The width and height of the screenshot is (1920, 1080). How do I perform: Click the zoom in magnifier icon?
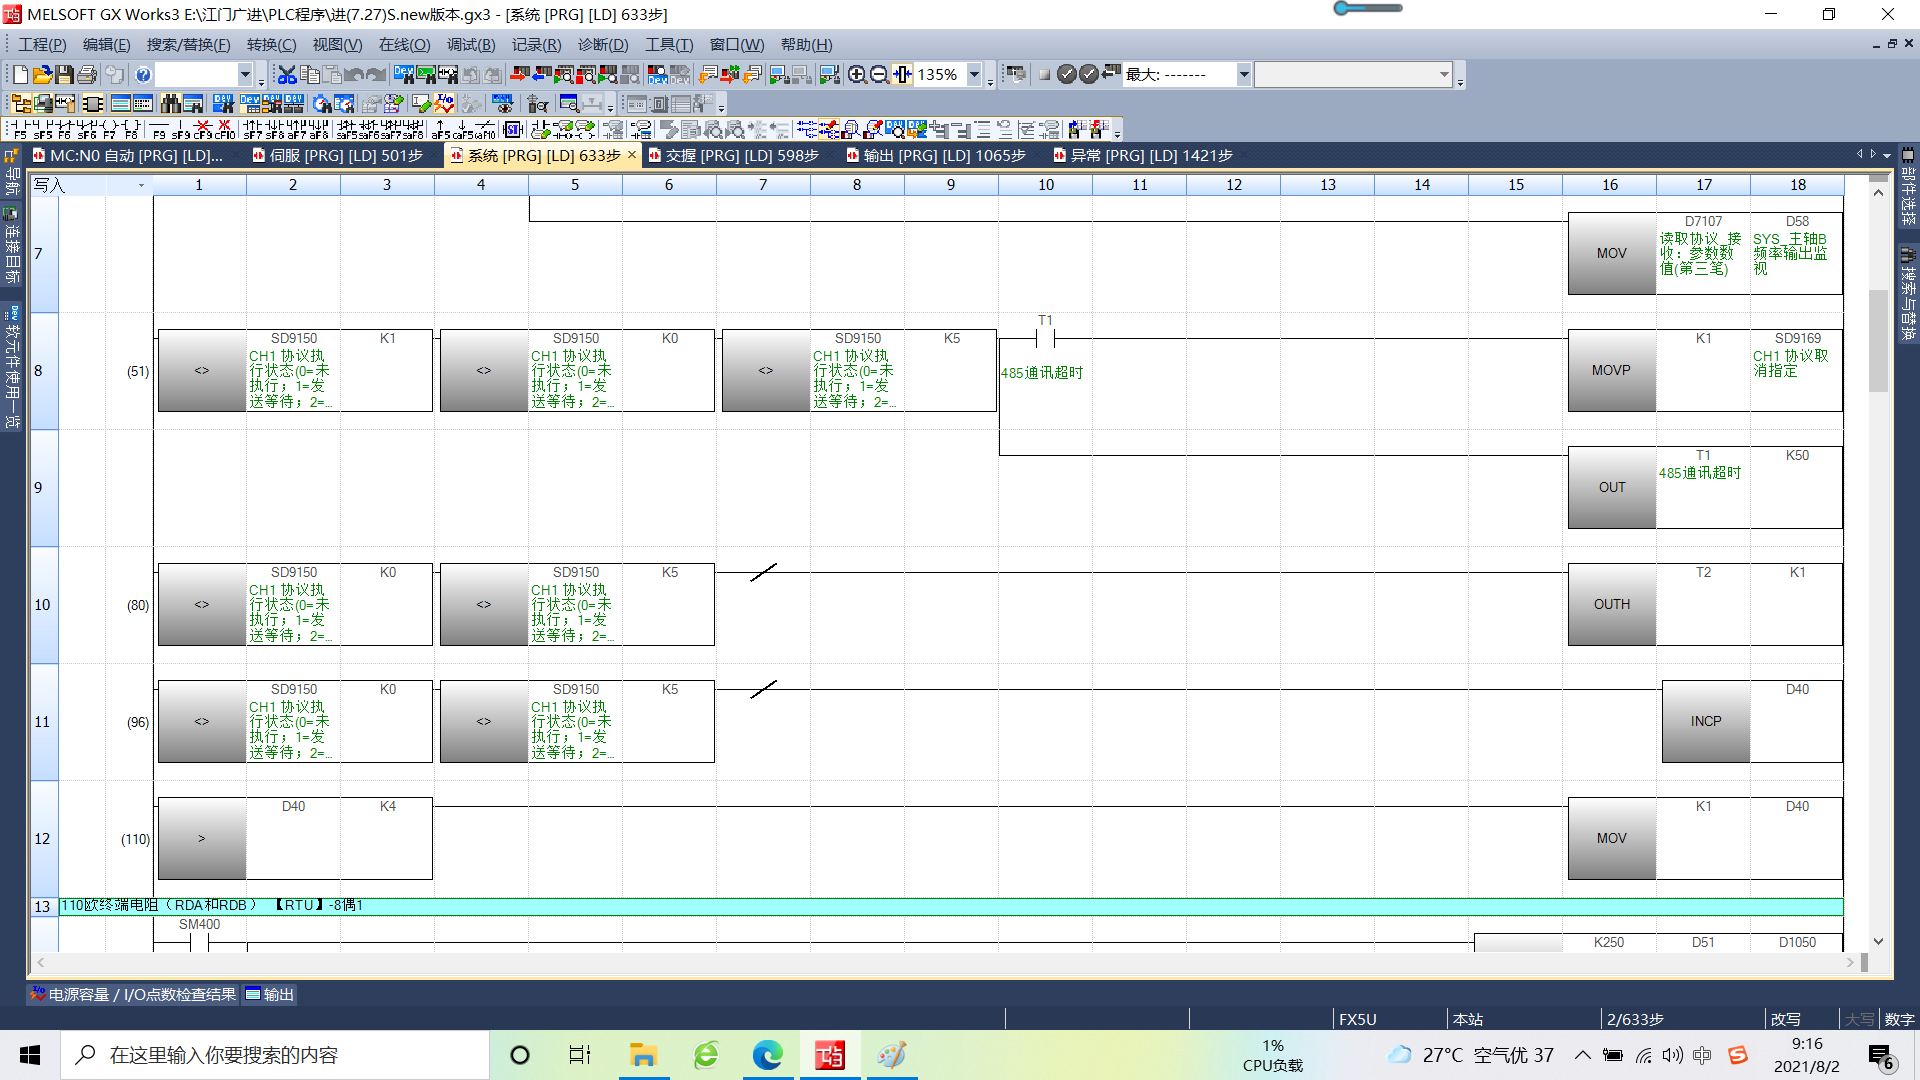click(x=857, y=75)
